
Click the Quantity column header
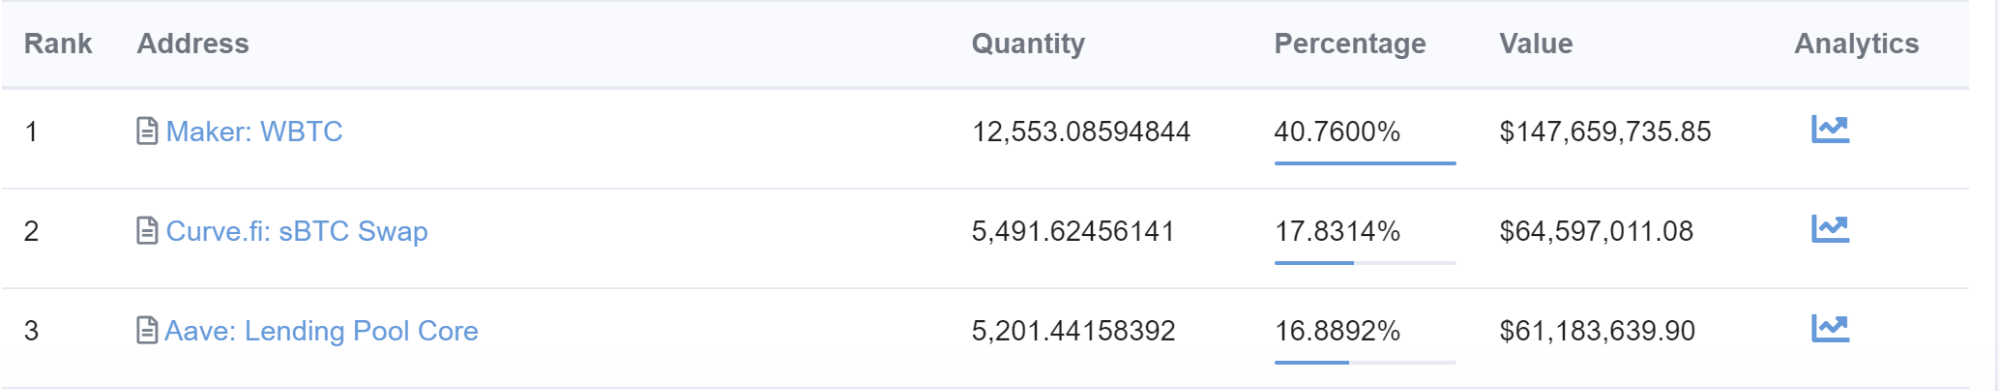coord(1028,44)
